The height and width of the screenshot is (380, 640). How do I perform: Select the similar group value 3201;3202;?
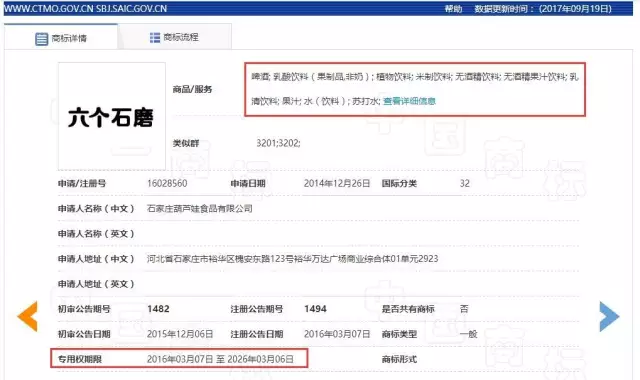coord(278,143)
